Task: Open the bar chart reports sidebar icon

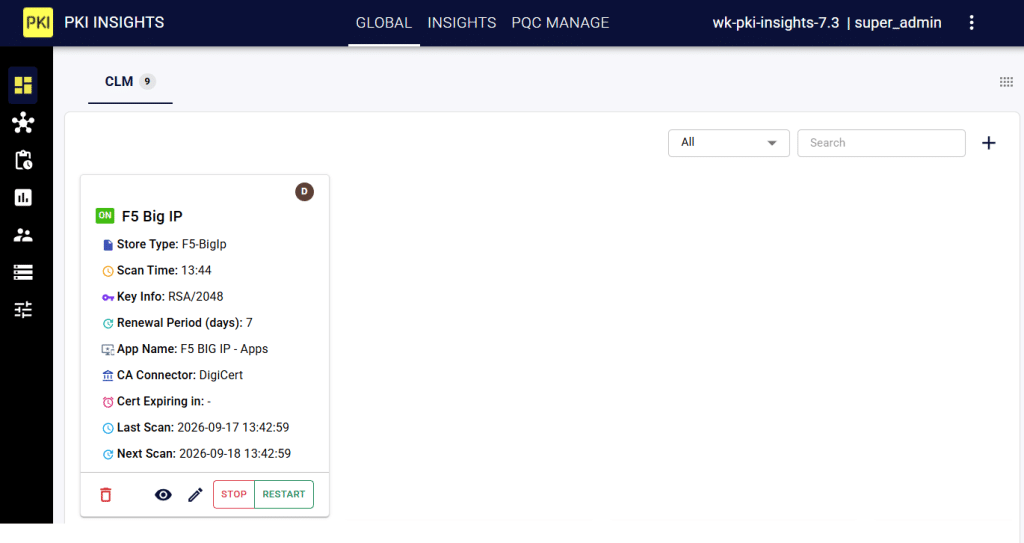Action: pos(23,197)
